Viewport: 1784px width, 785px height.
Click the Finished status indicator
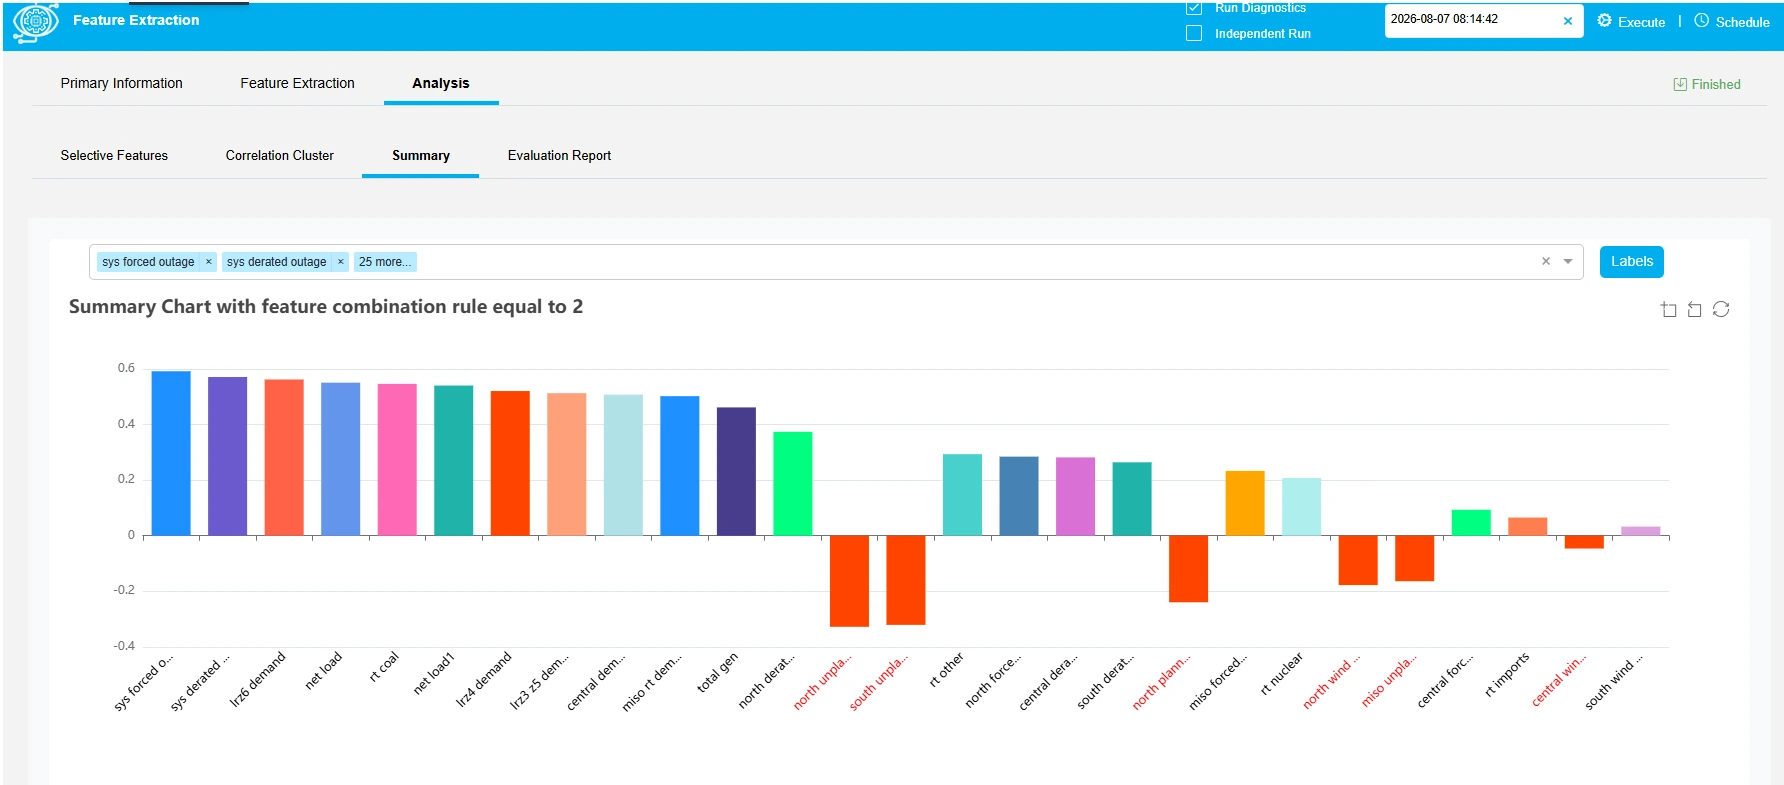coord(1707,84)
